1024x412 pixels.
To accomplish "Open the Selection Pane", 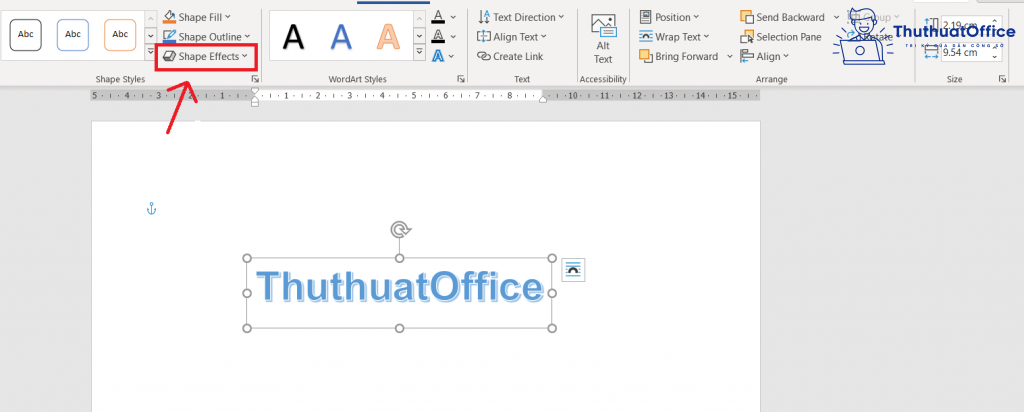I will tap(780, 37).
